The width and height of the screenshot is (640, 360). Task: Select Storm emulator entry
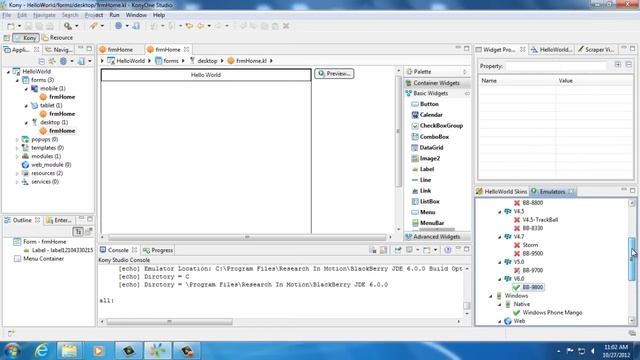pos(526,245)
